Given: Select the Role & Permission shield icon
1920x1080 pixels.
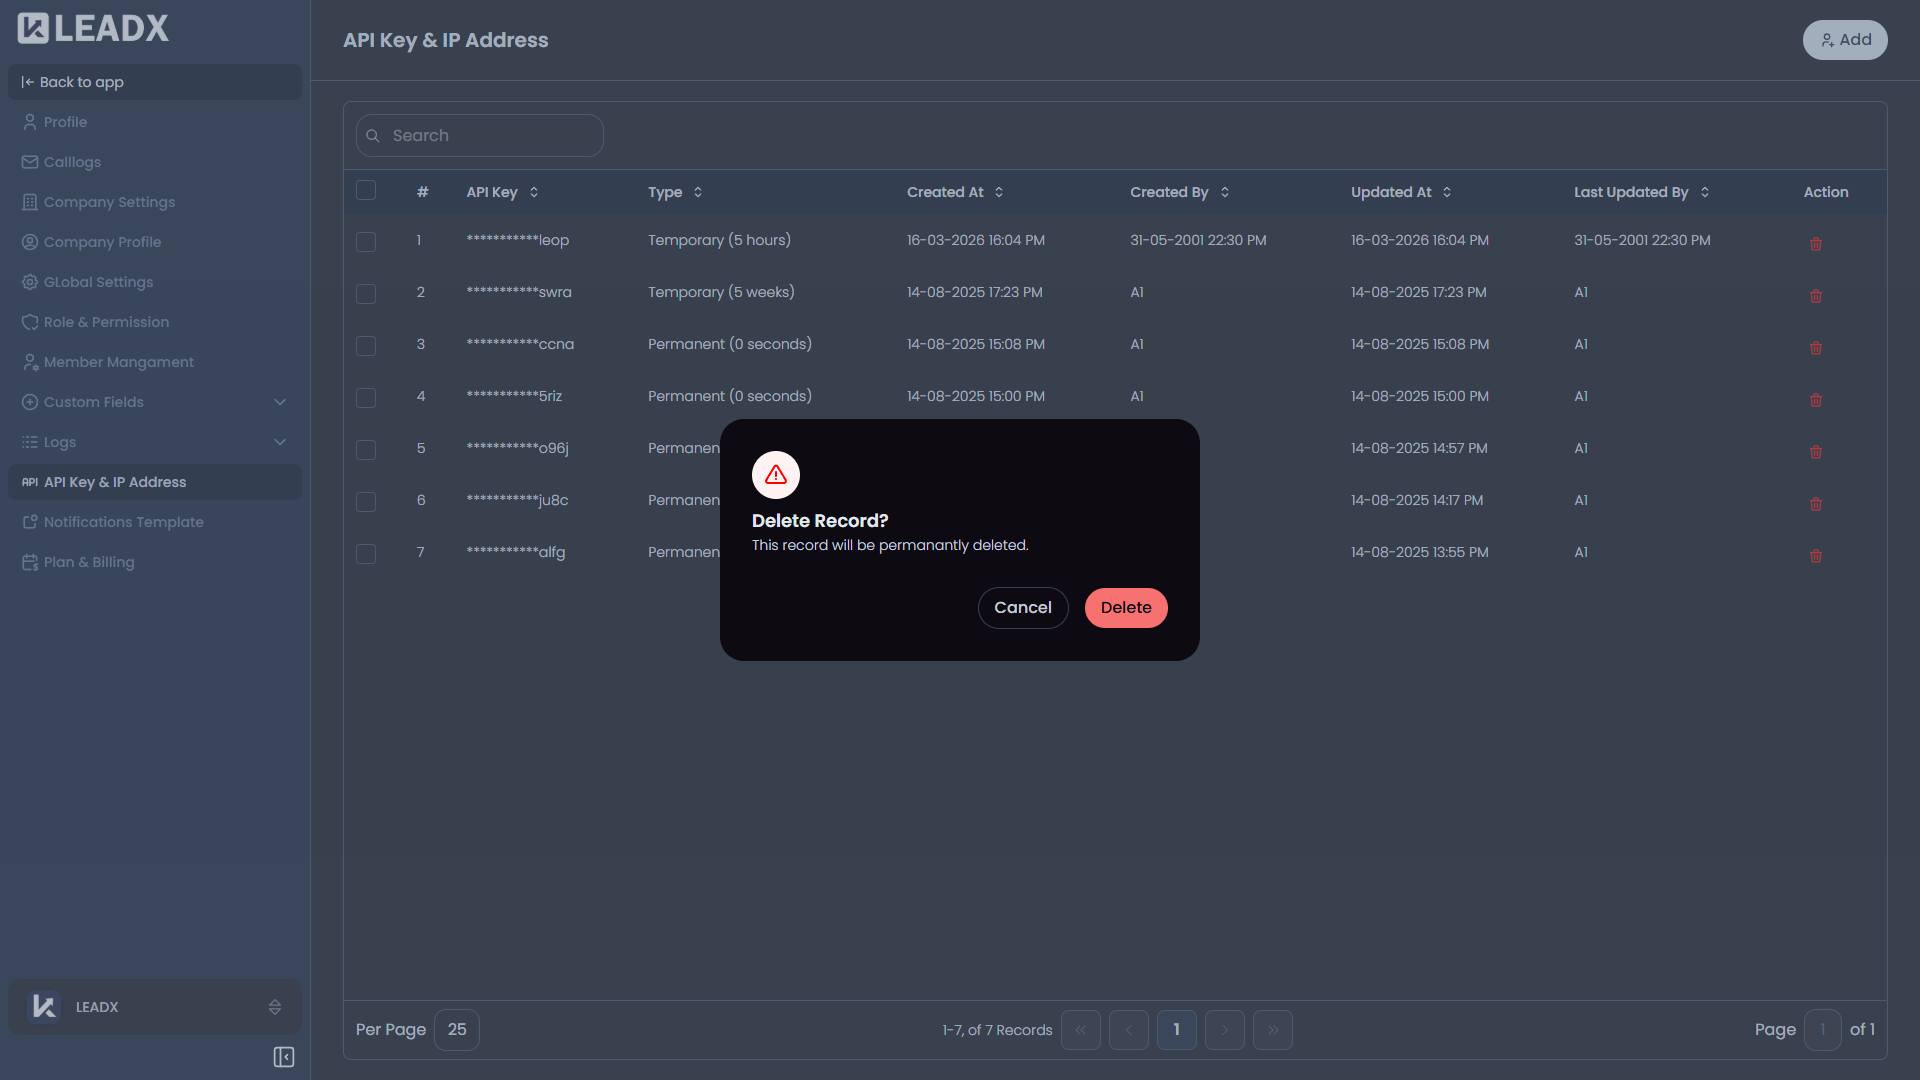Looking at the screenshot, I should coord(30,321).
